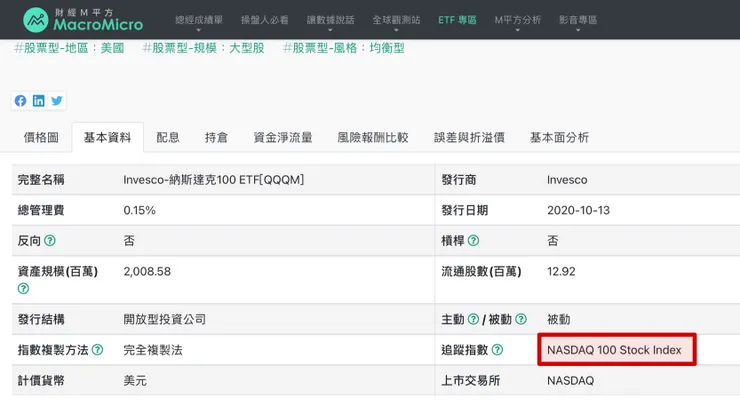Open help icon next to 指數複製方法
The width and height of the screenshot is (740, 407).
(x=97, y=350)
